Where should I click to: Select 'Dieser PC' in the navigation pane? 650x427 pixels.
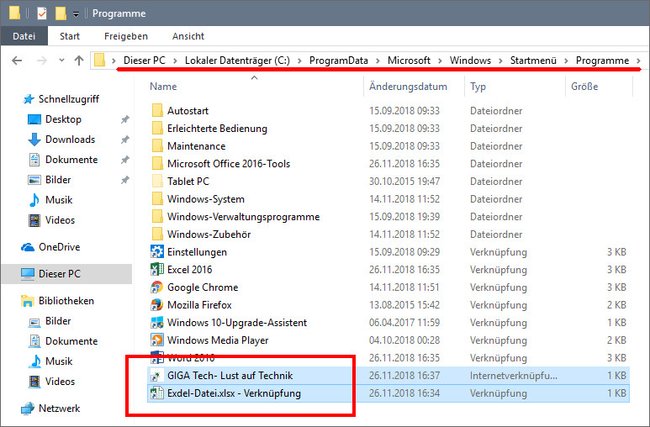66,274
